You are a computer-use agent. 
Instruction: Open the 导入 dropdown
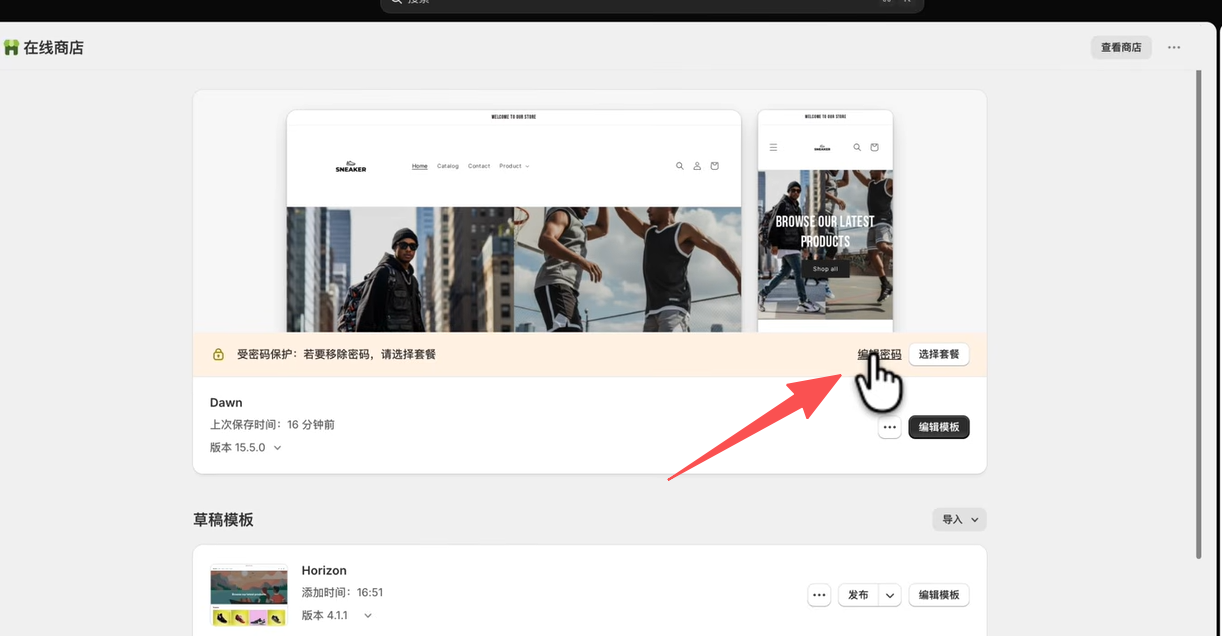959,519
